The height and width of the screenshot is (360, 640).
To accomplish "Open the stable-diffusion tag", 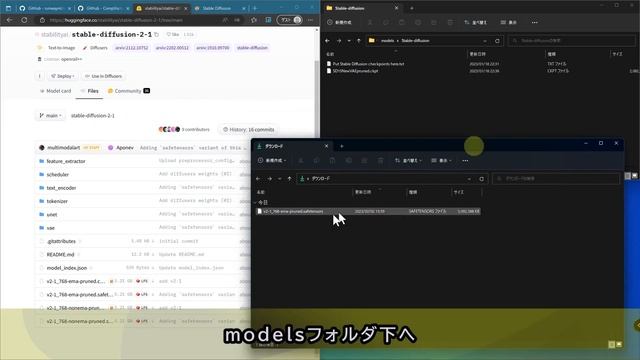I will coord(252,48).
